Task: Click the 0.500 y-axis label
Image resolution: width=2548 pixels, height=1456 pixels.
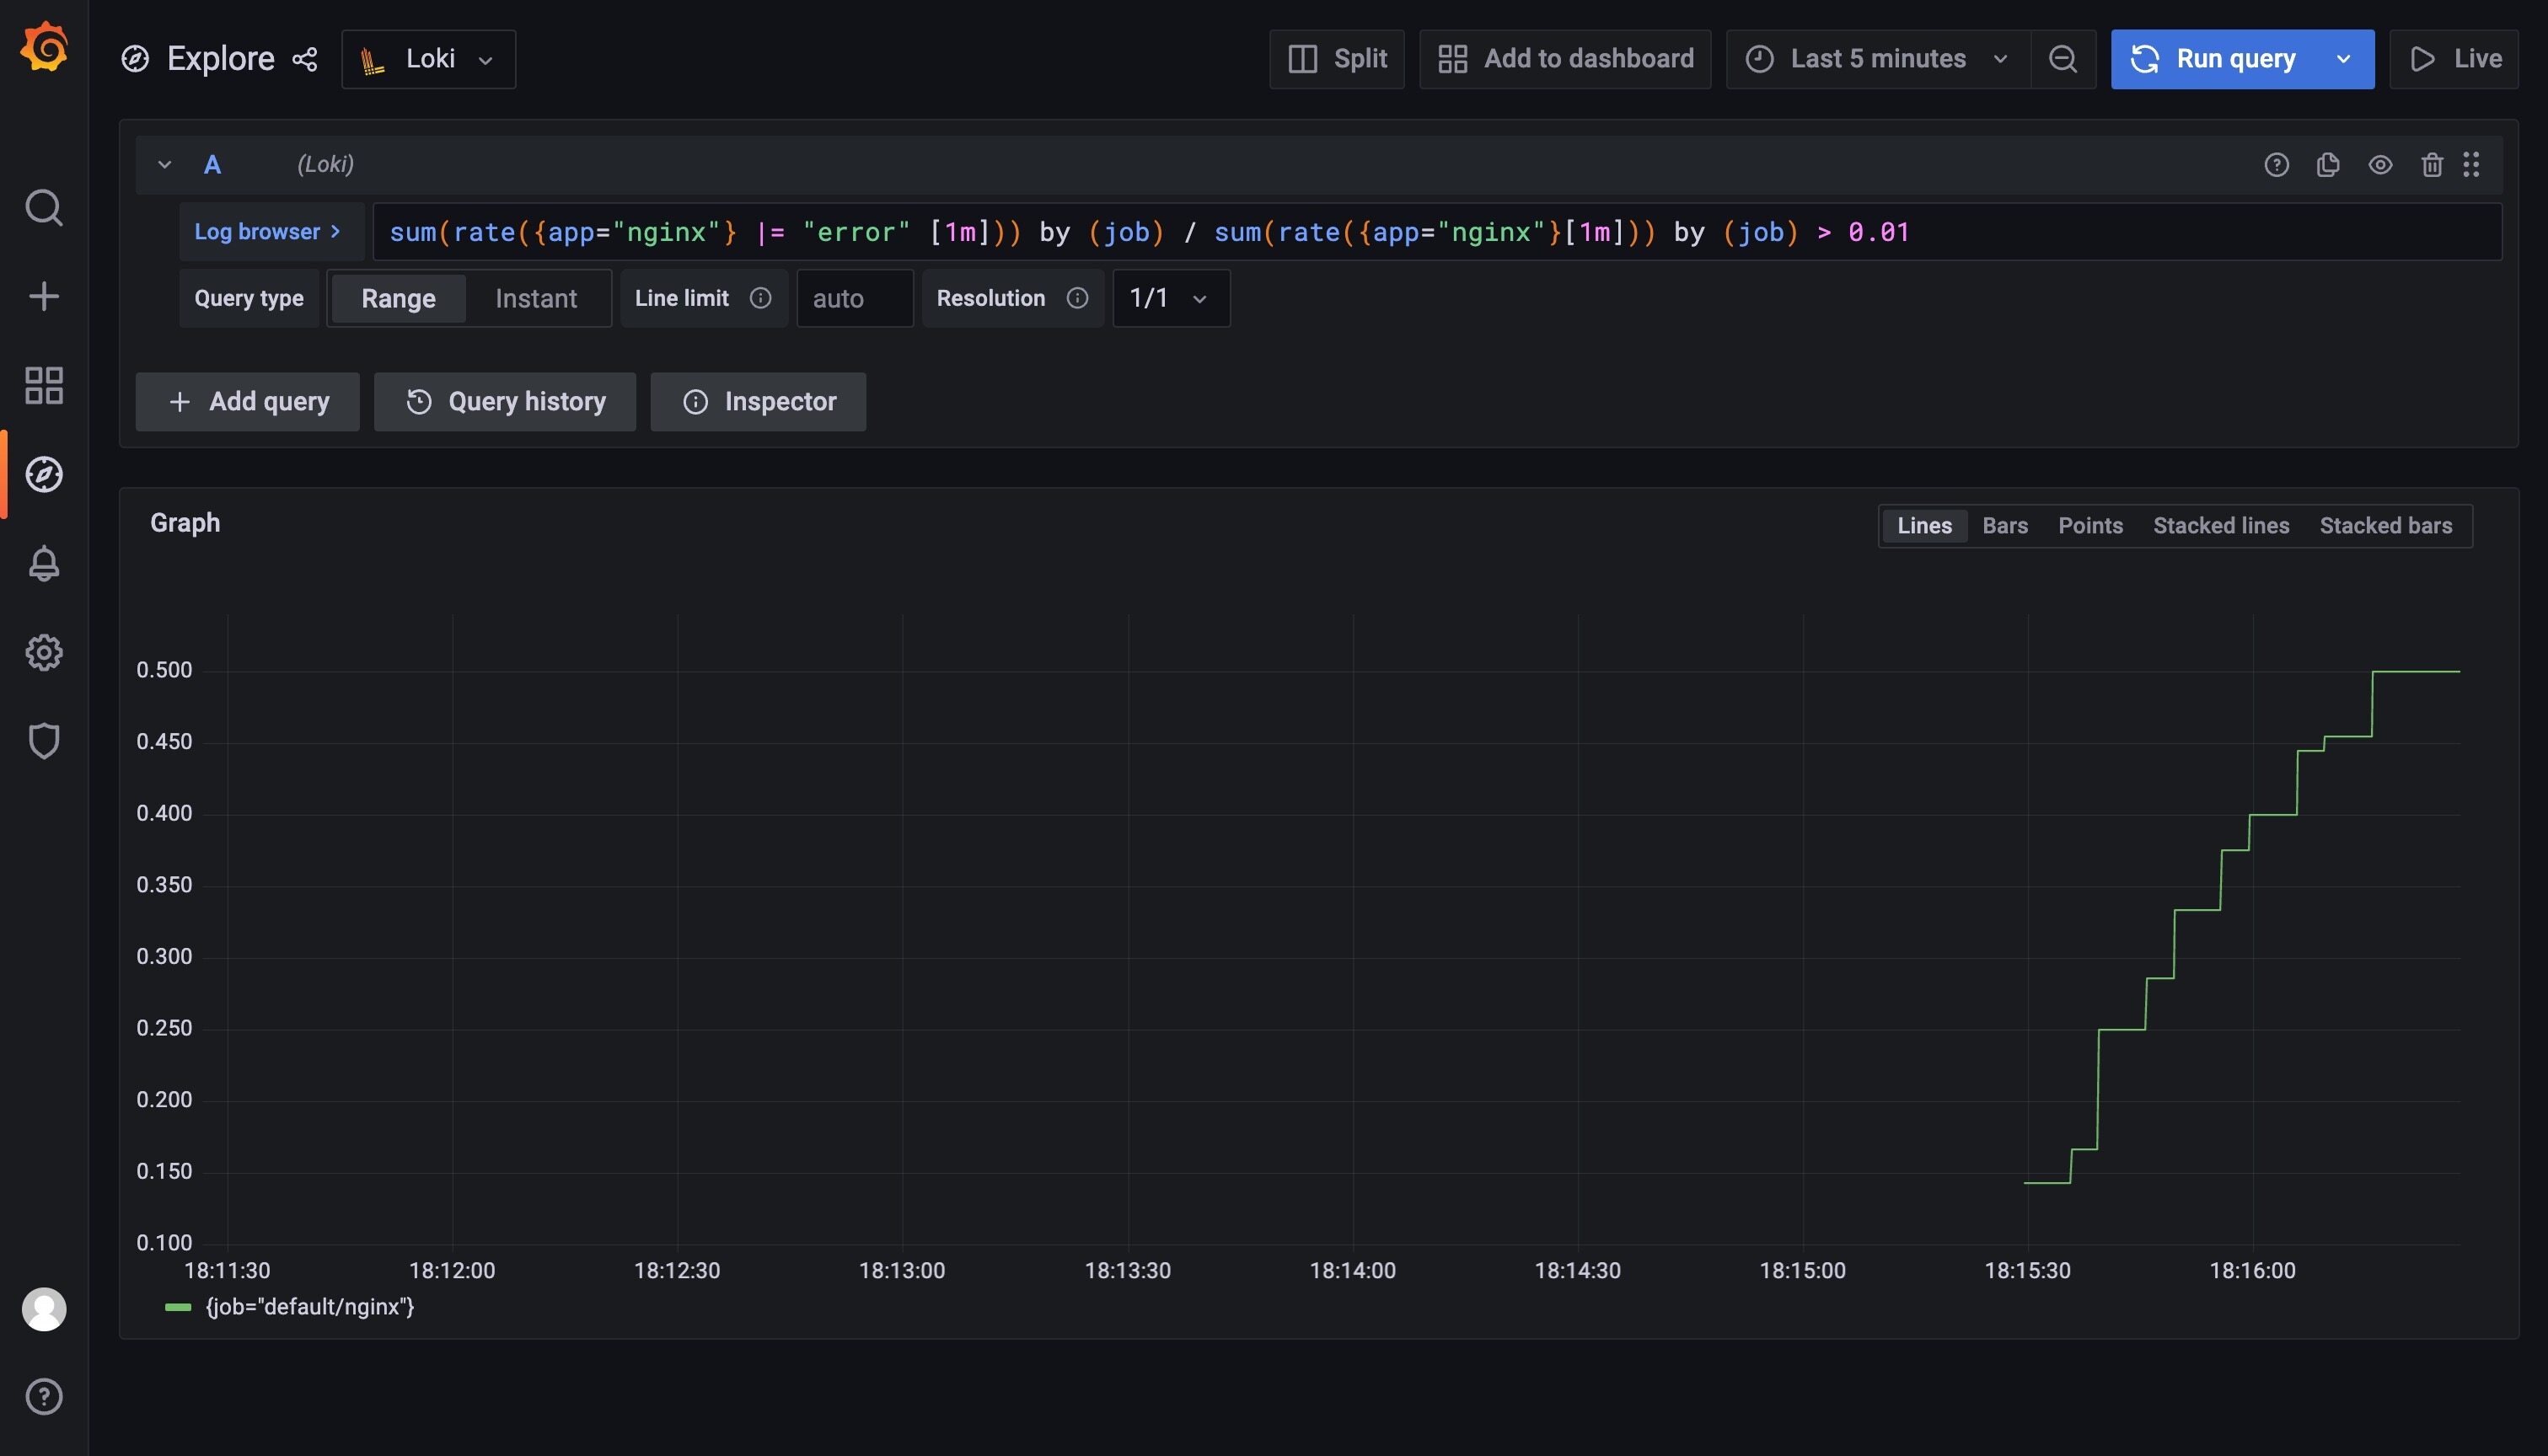Action: coord(164,670)
